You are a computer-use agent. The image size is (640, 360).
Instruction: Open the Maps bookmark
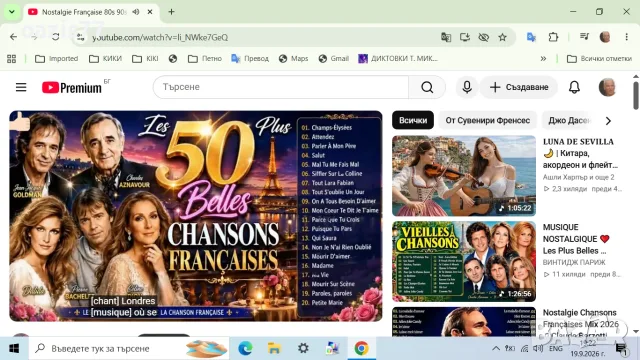[293, 59]
